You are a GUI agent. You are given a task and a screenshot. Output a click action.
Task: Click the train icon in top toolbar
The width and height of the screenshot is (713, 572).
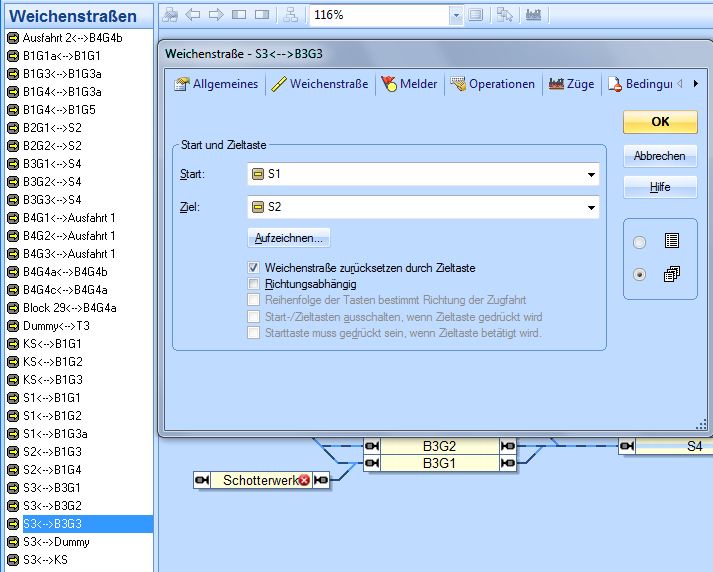[x=533, y=15]
